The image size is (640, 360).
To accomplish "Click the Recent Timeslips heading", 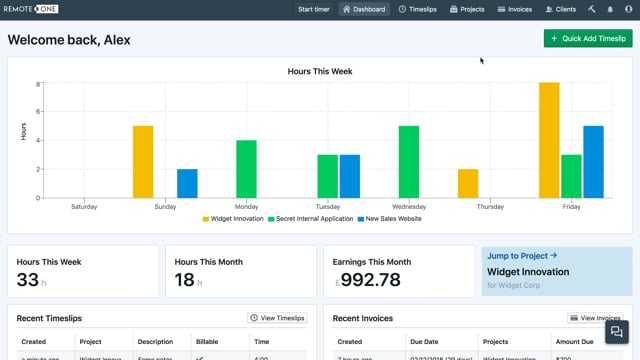I will click(x=49, y=318).
